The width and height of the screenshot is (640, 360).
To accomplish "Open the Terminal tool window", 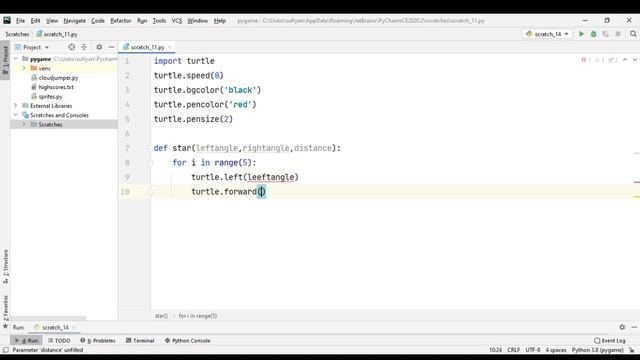I will tap(140, 340).
